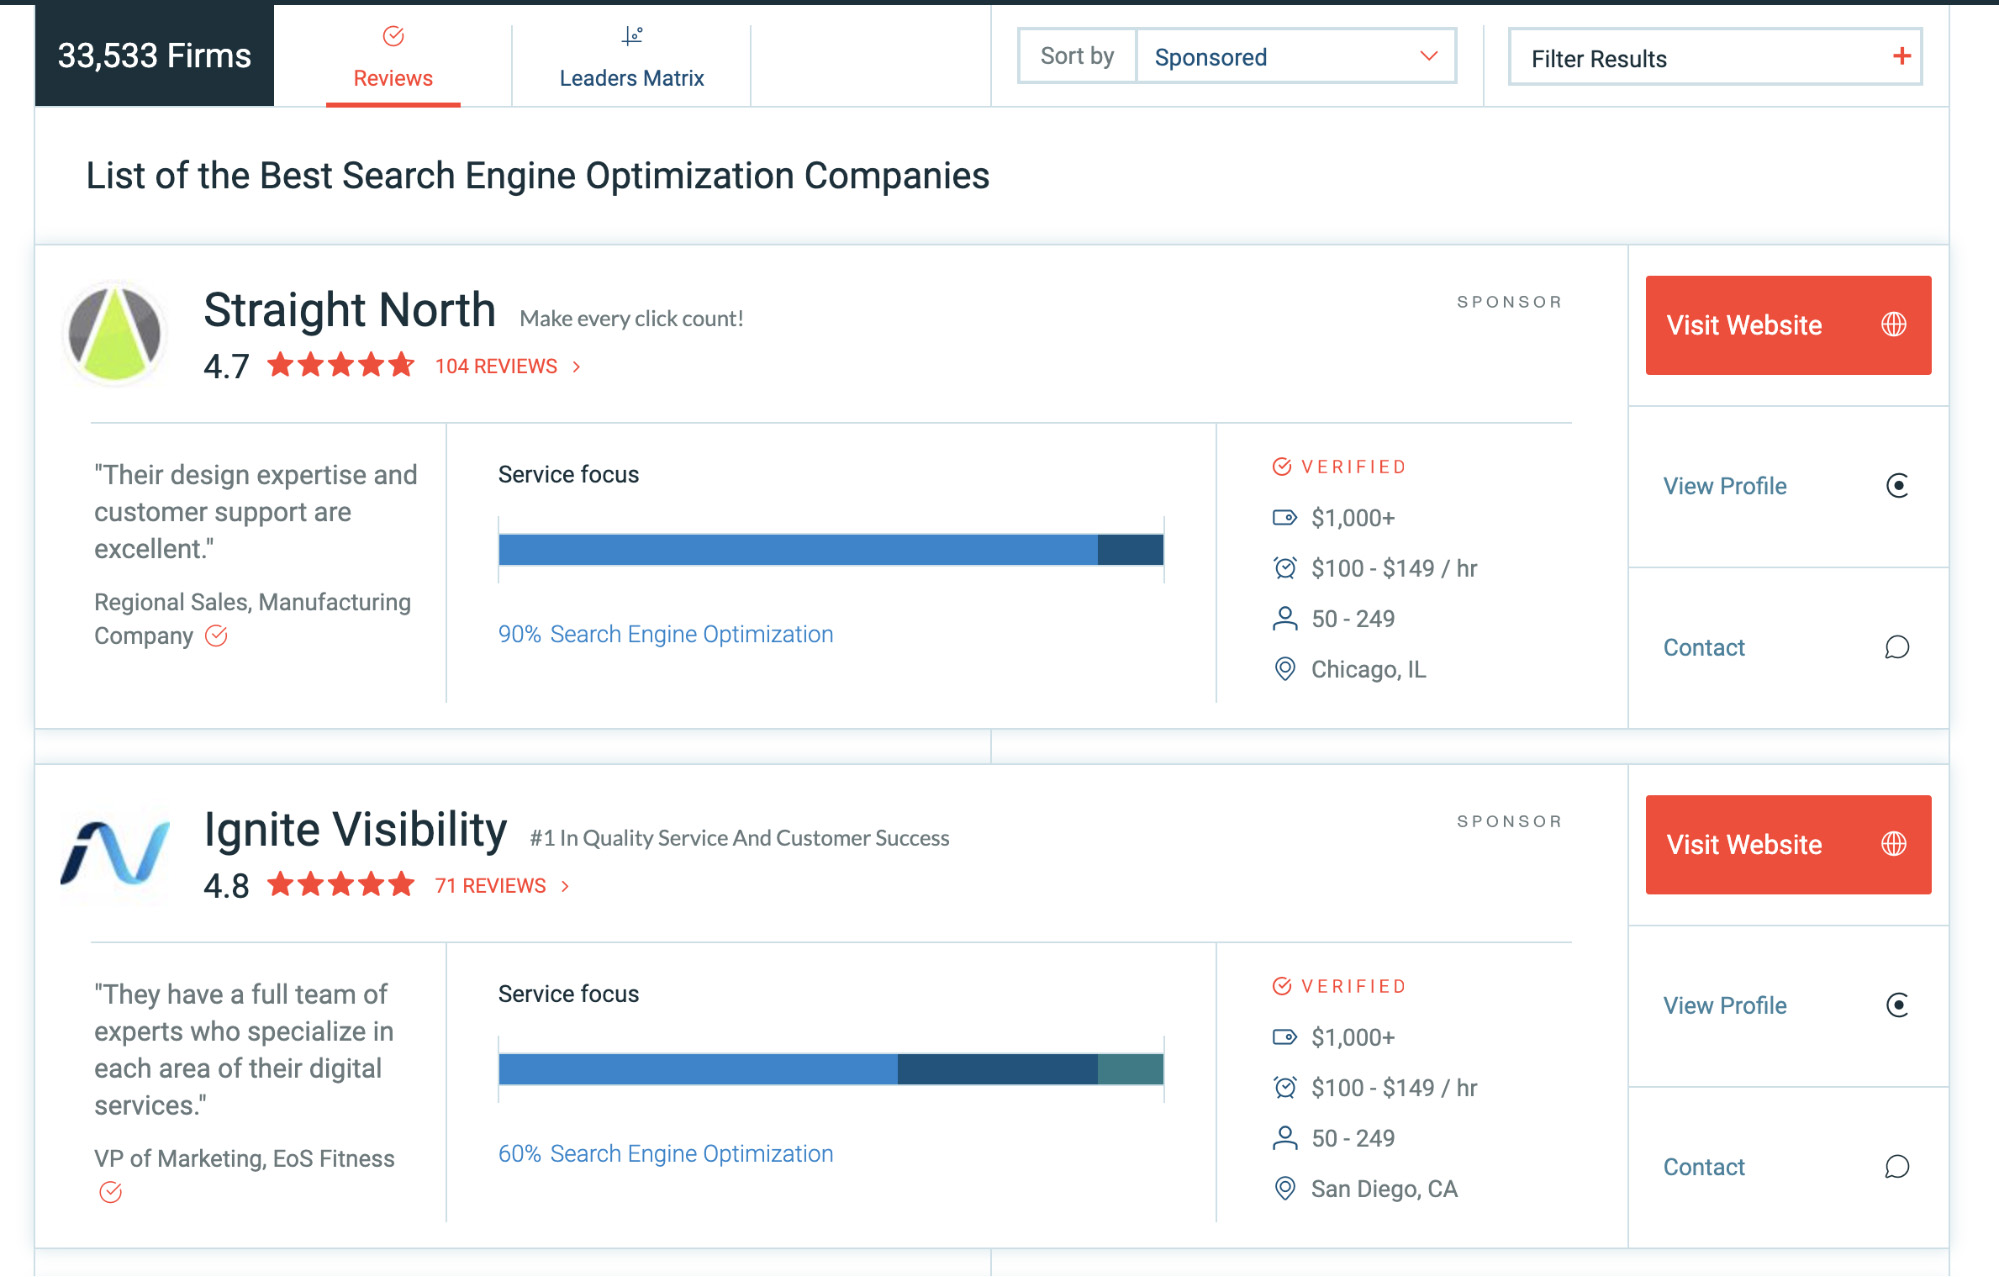Viewport: 1999px width, 1277px height.
Task: Switch to the Reviews tab
Action: 393,56
